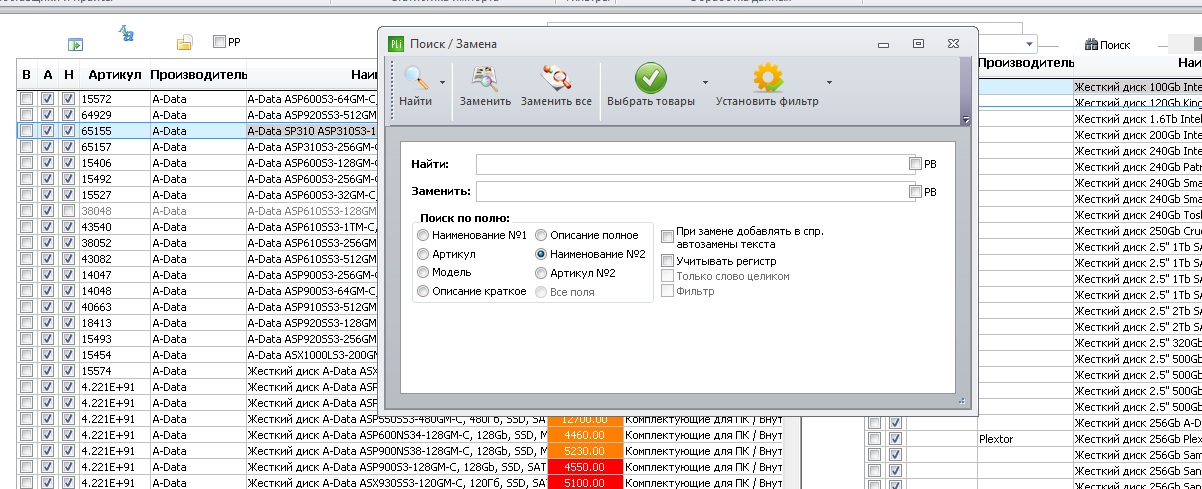Select the Наименование №2 radio button
The image size is (1202, 489).
click(541, 254)
